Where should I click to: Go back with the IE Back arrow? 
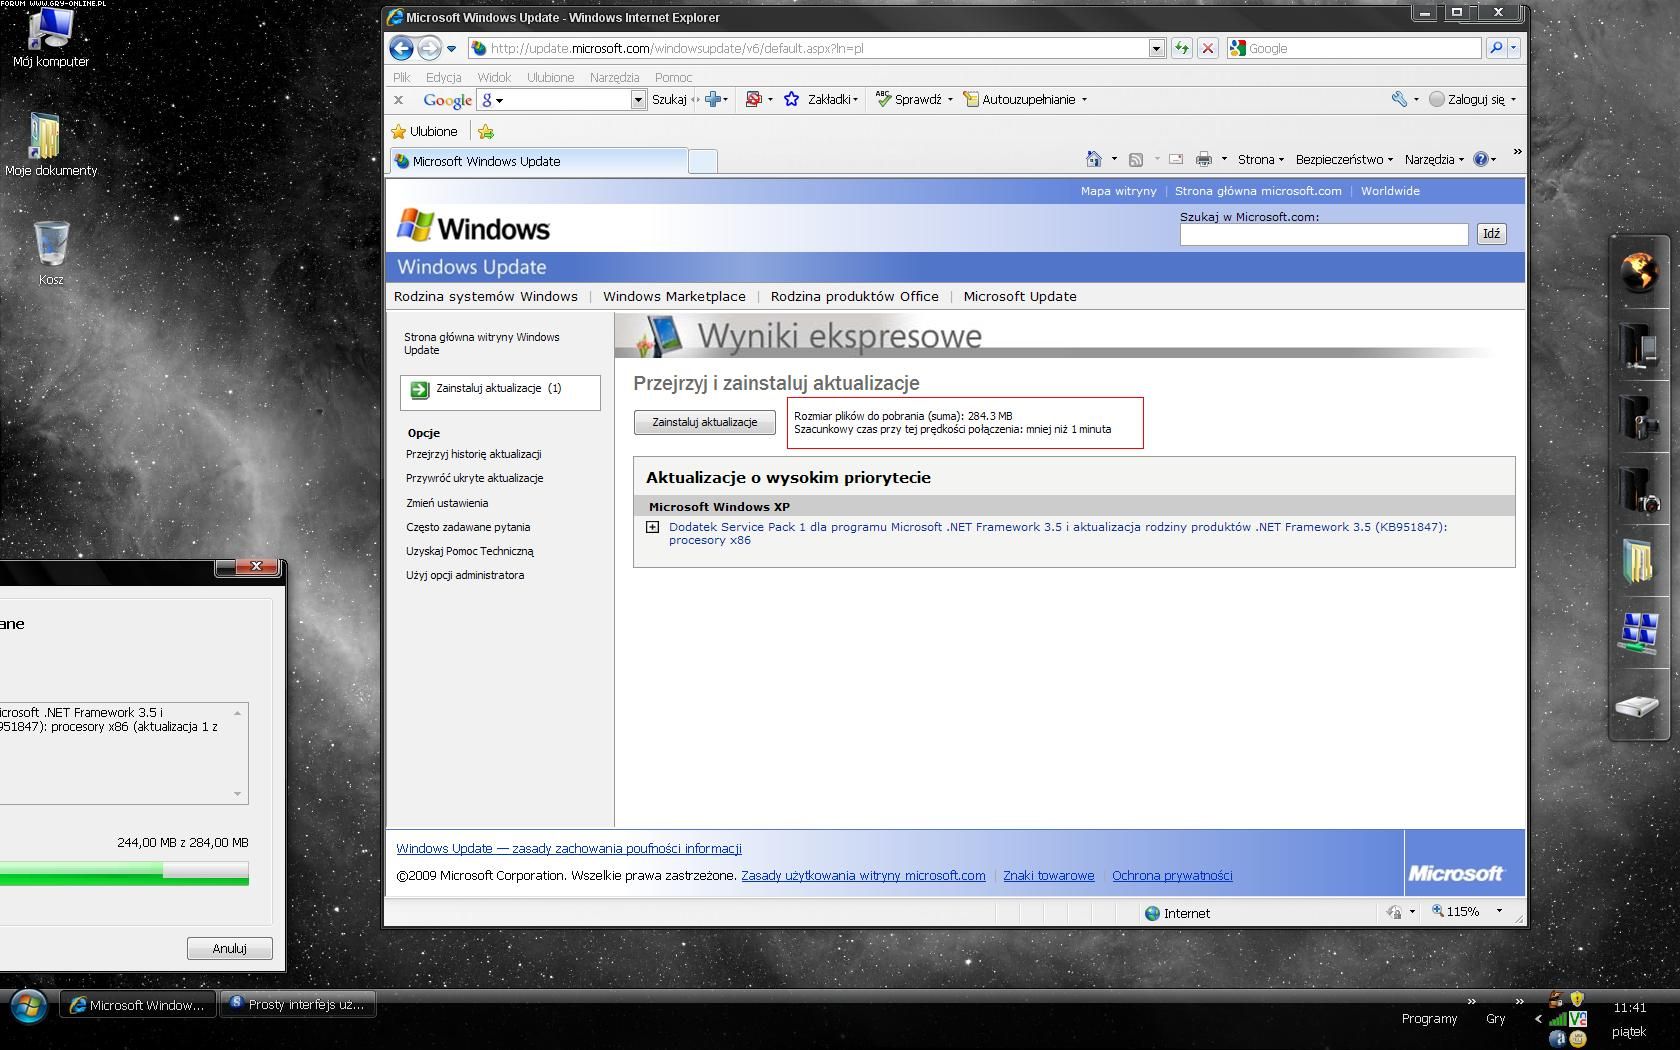coord(401,48)
